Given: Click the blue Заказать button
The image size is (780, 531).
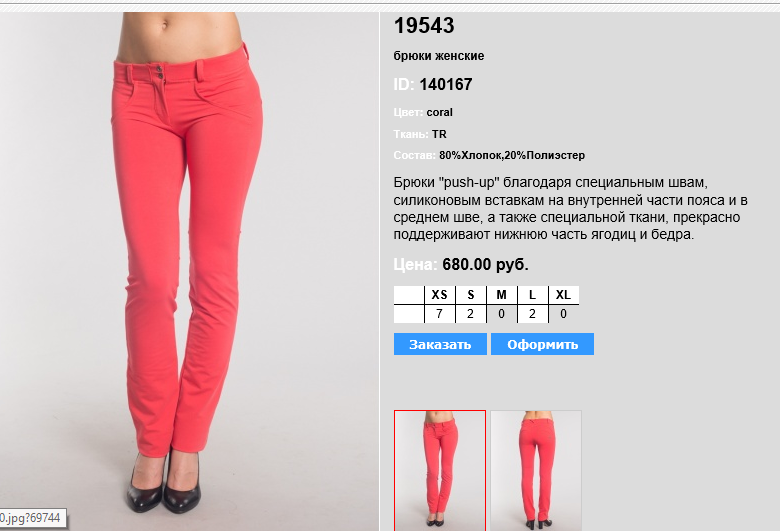Looking at the screenshot, I should click(440, 344).
